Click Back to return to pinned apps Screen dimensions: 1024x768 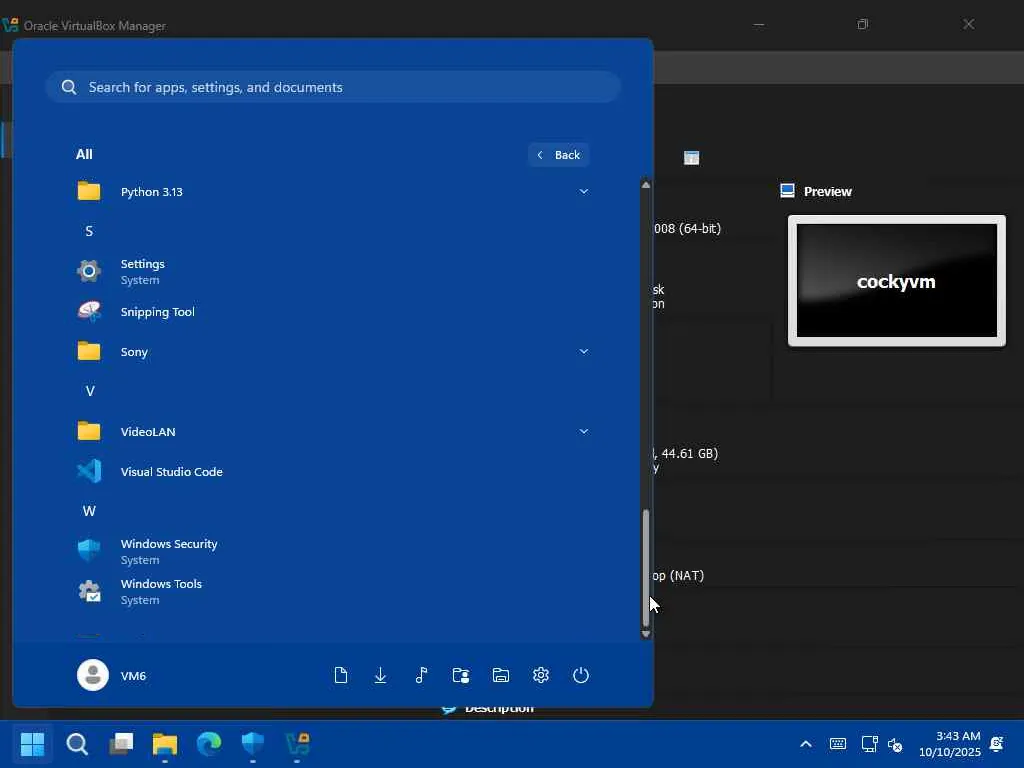coord(559,155)
